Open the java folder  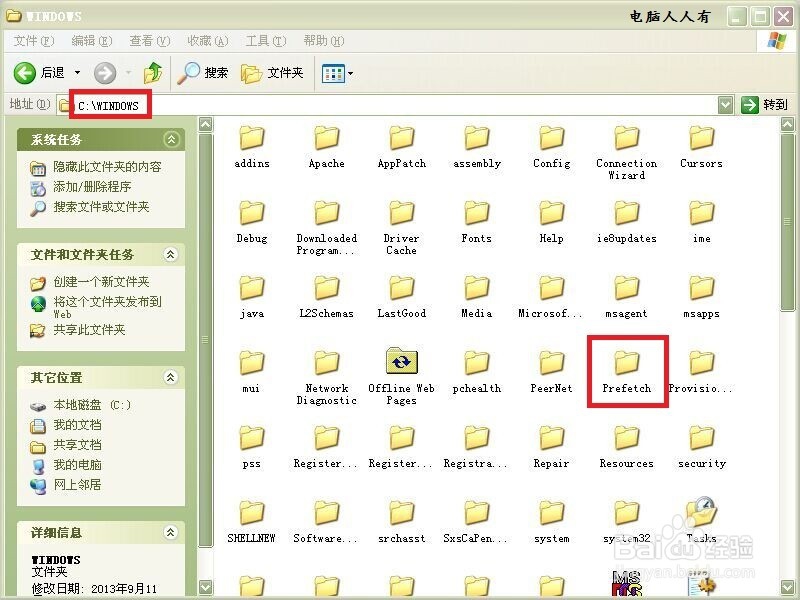(x=251, y=288)
